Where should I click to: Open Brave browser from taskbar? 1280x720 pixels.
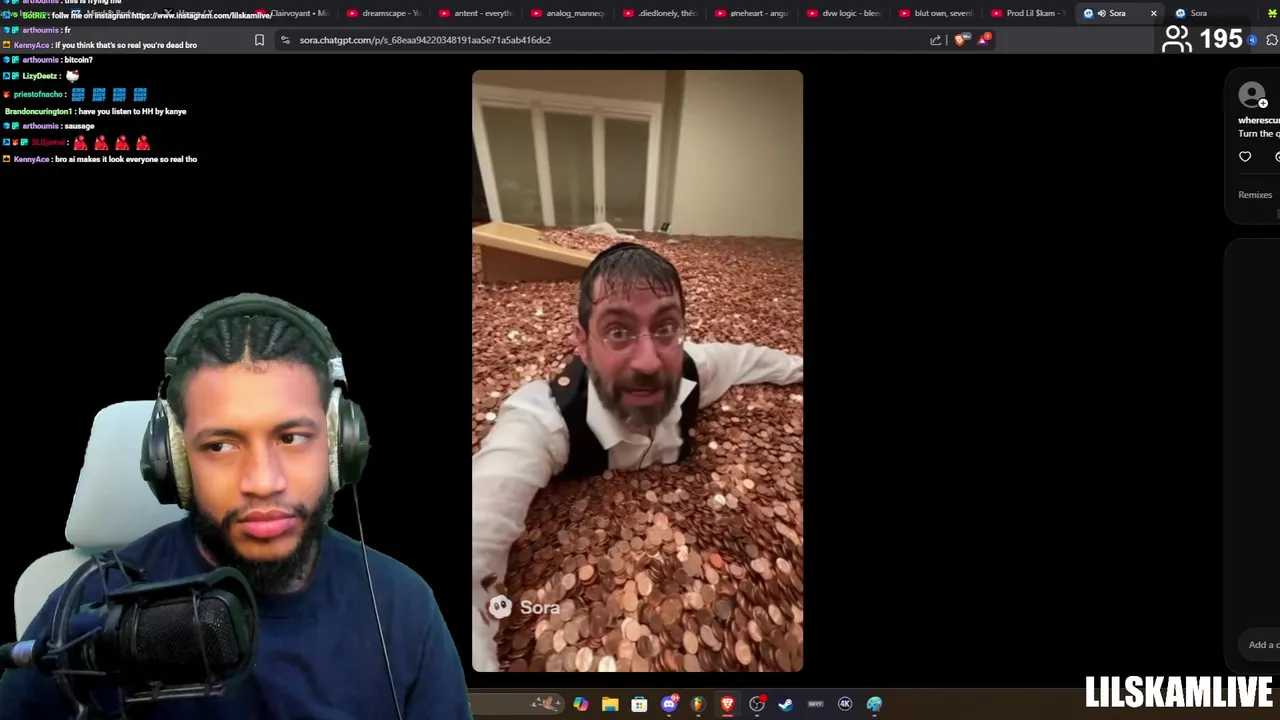(727, 704)
